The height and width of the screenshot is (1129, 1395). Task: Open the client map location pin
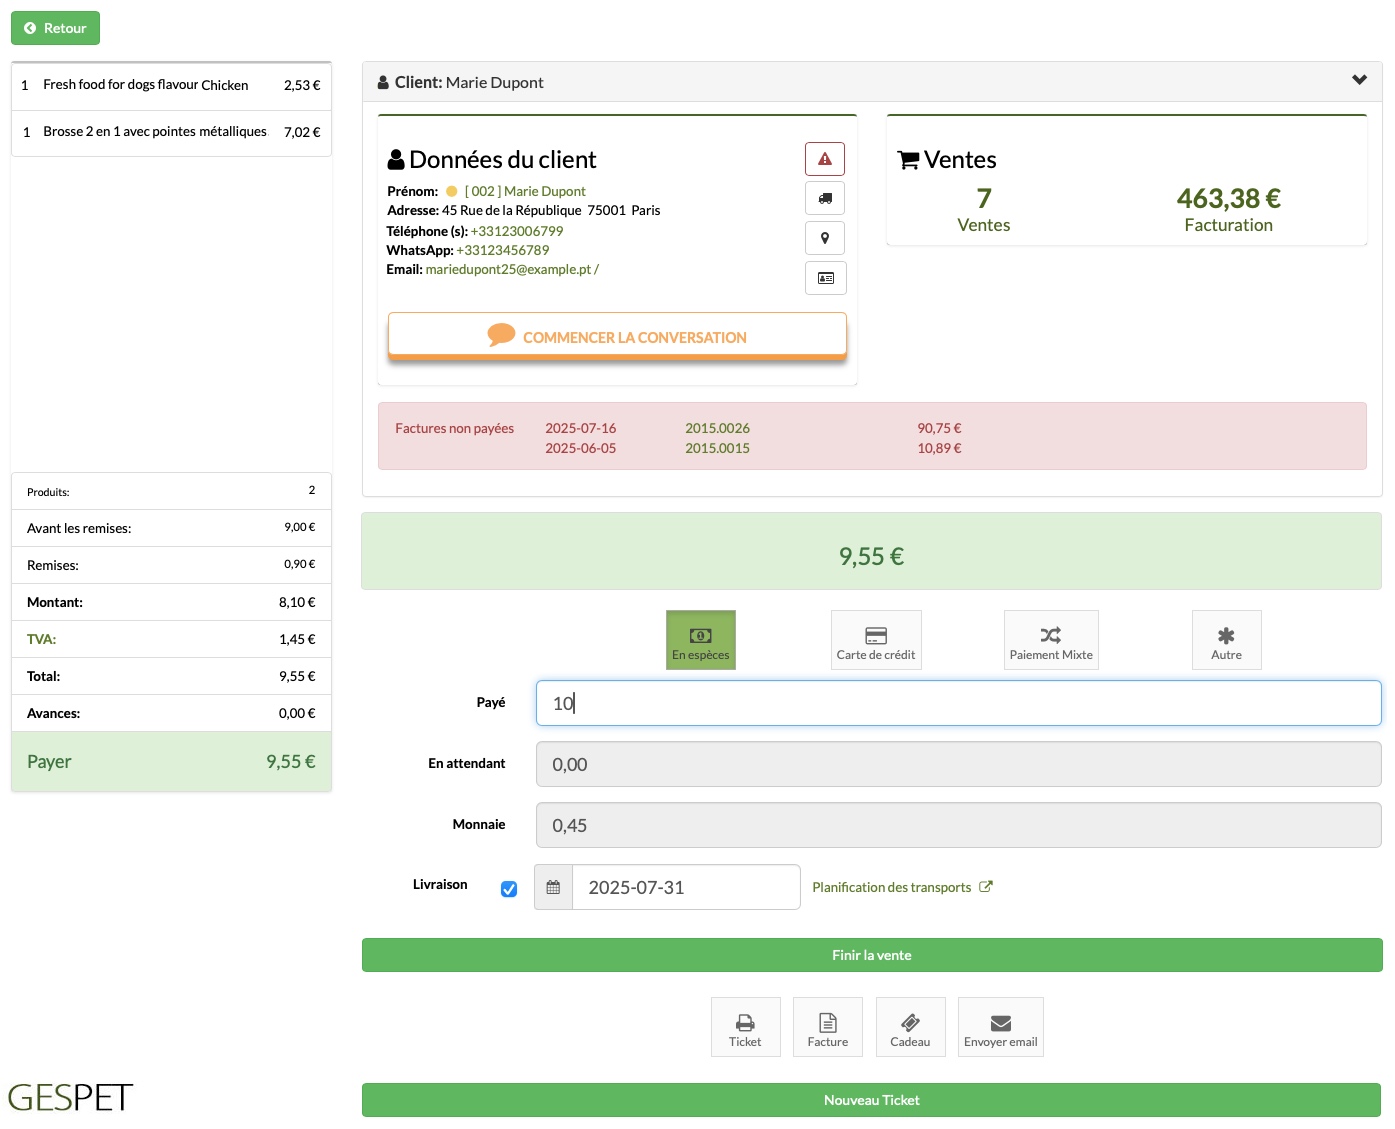(x=825, y=238)
